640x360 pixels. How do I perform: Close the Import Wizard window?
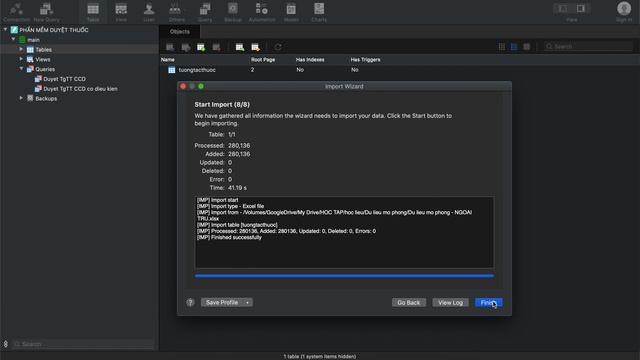(183, 87)
